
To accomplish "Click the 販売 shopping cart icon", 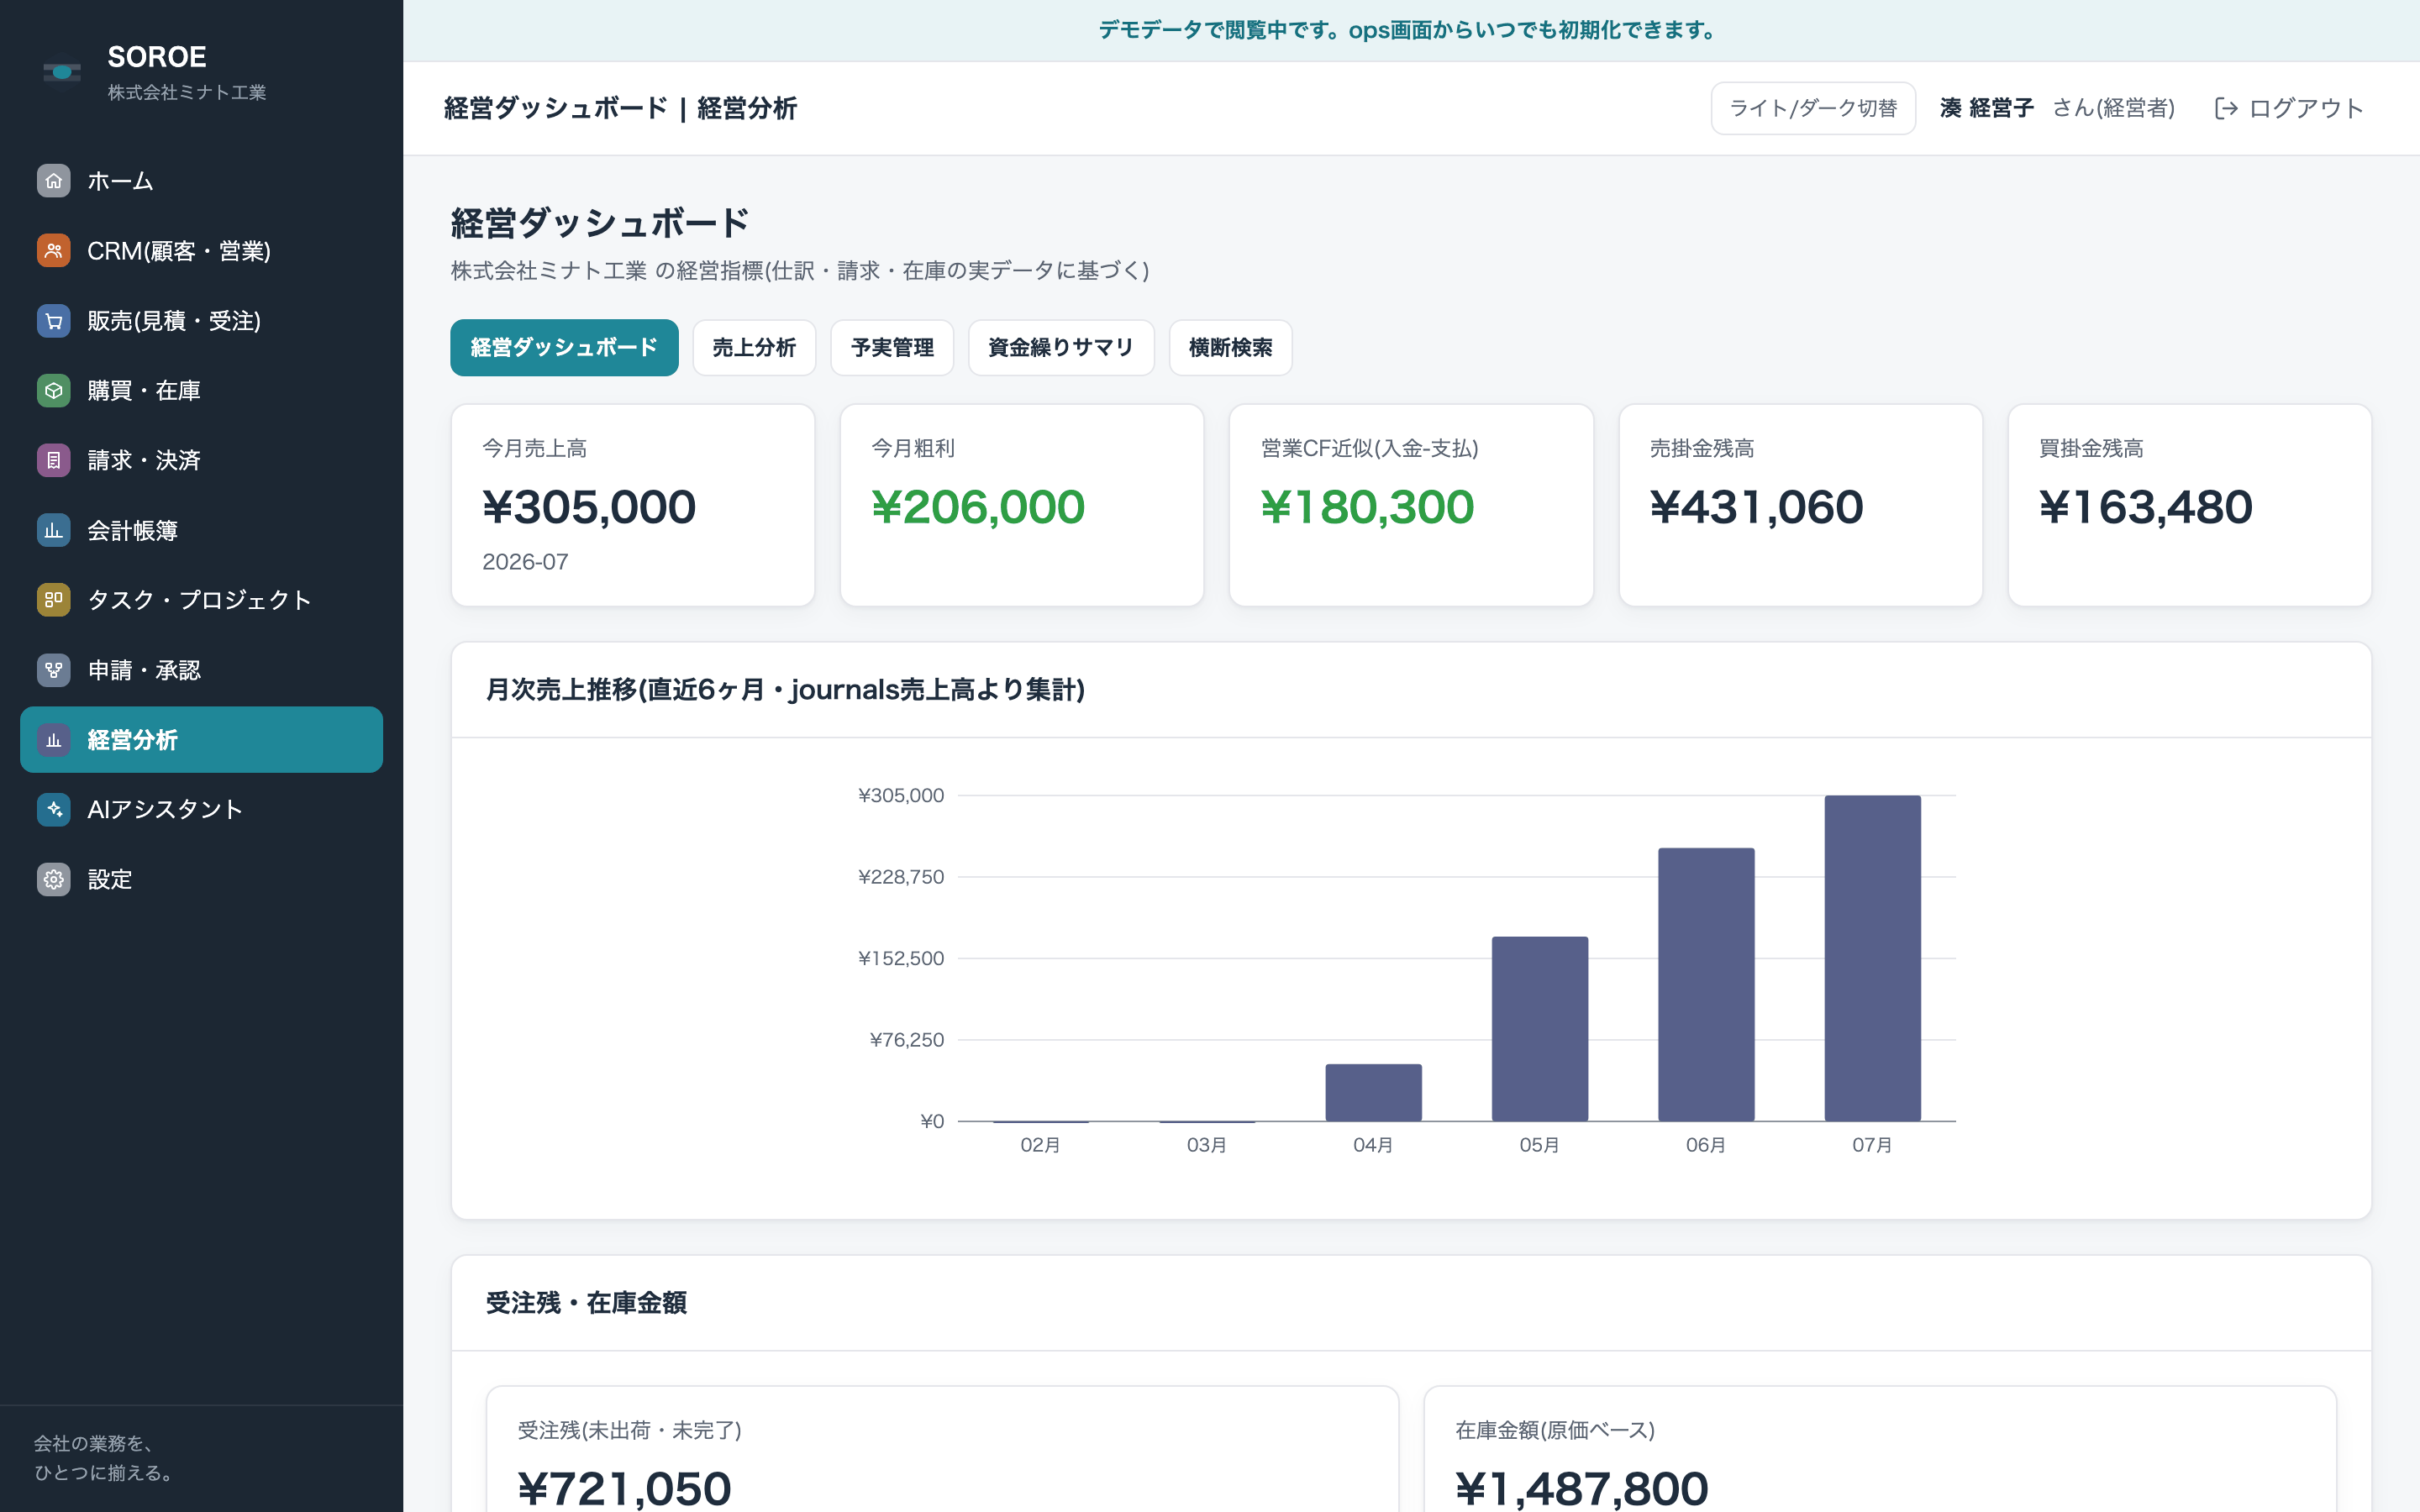I will [54, 321].
